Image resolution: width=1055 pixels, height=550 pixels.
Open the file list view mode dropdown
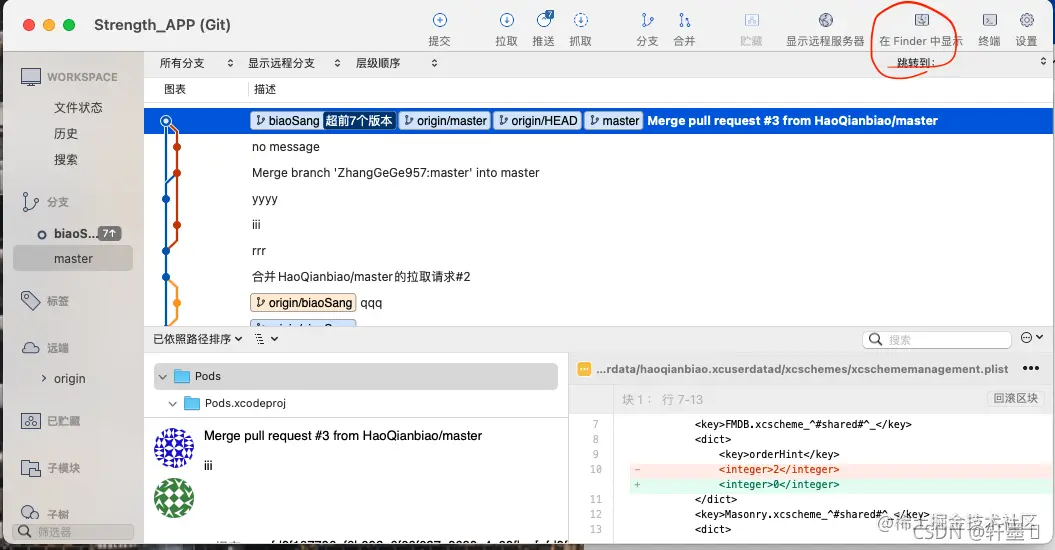point(266,339)
